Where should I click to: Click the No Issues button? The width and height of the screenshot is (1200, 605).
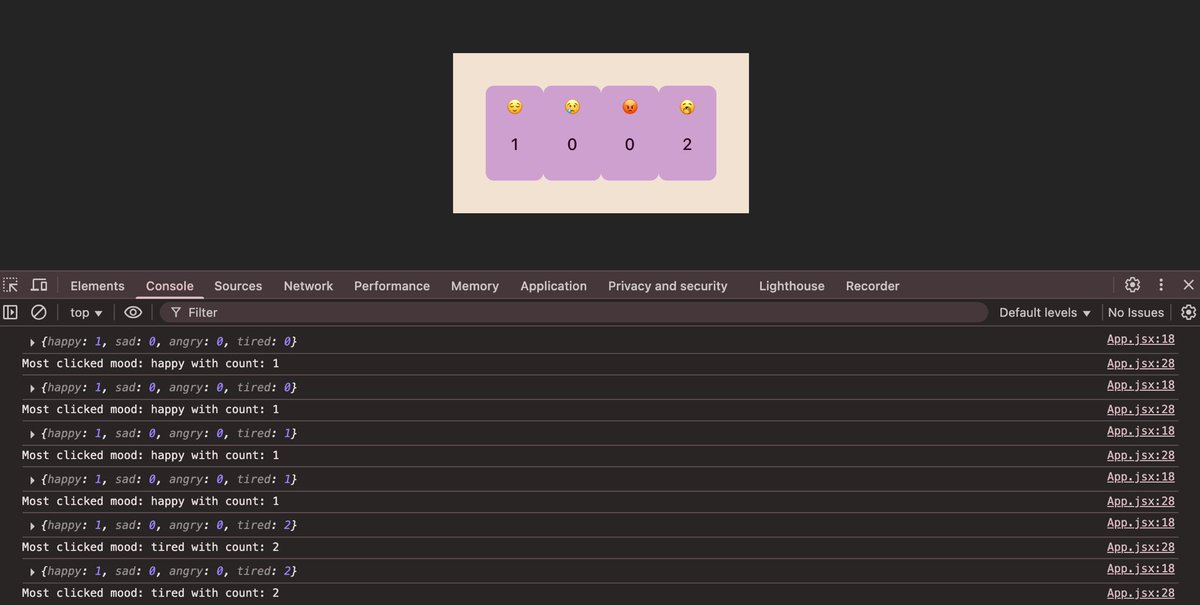[1136, 312]
